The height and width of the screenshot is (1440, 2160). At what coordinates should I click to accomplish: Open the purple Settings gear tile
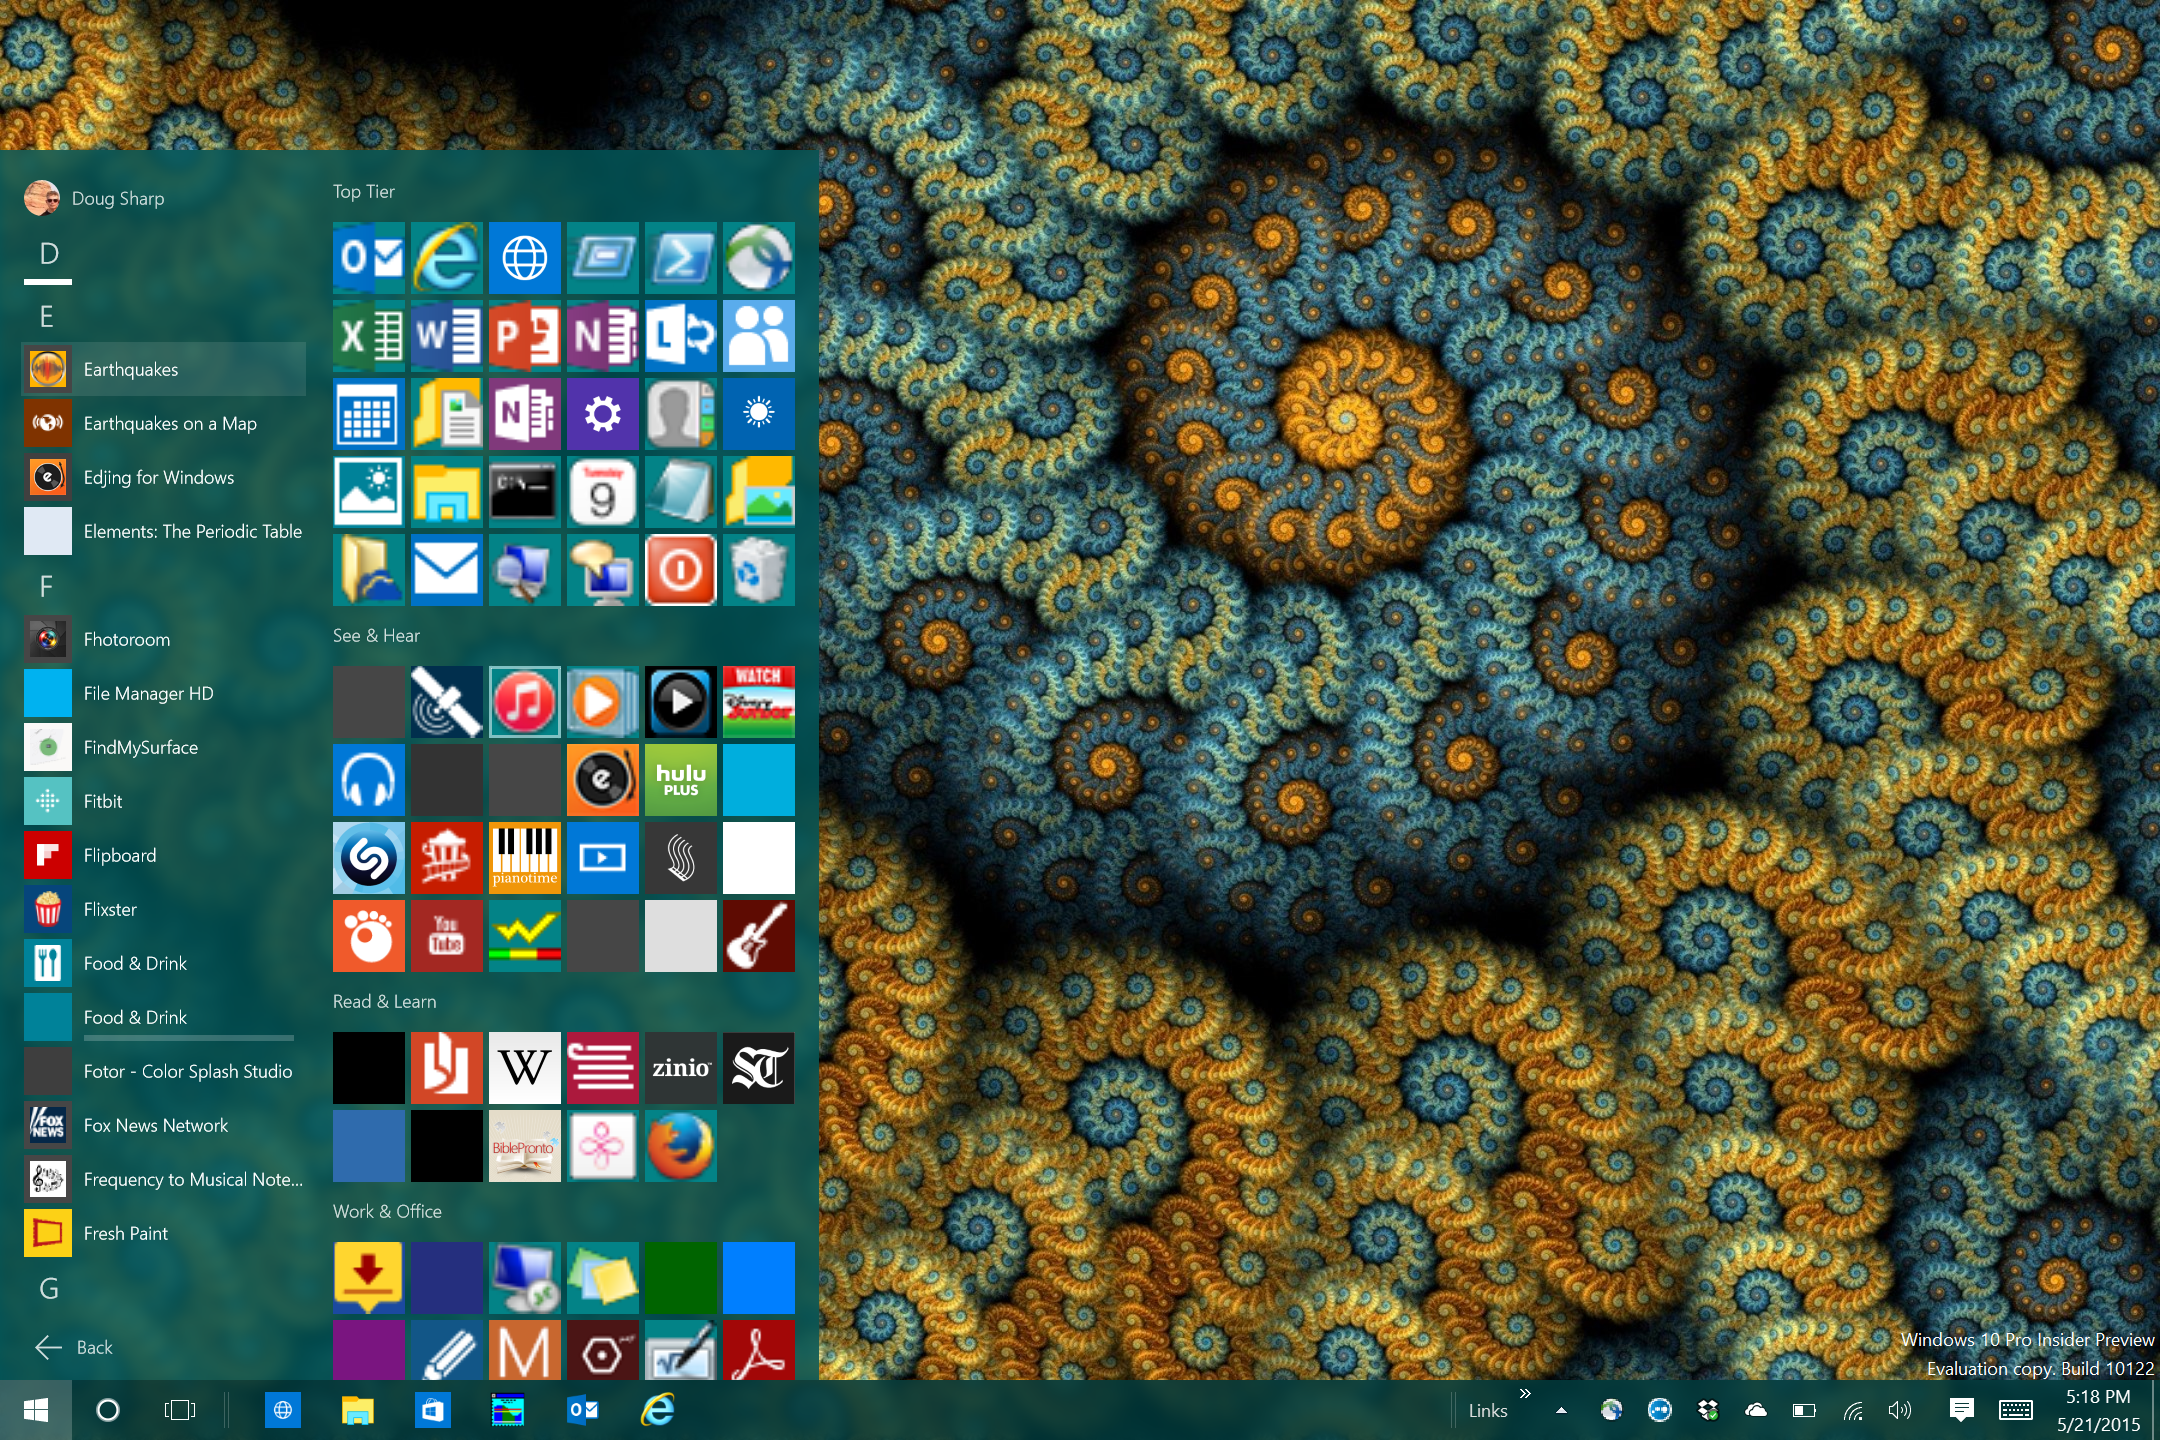pyautogui.click(x=603, y=414)
